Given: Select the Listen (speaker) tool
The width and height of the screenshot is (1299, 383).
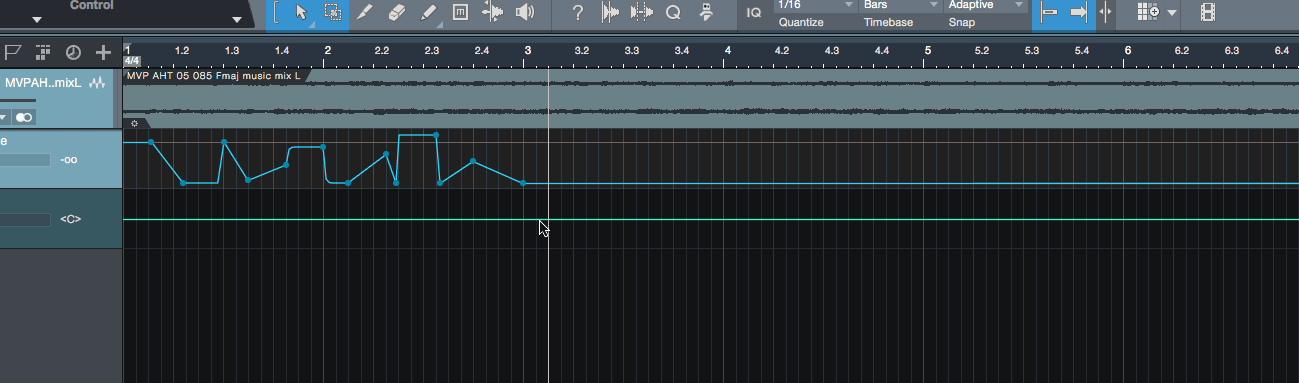Looking at the screenshot, I should 524,13.
